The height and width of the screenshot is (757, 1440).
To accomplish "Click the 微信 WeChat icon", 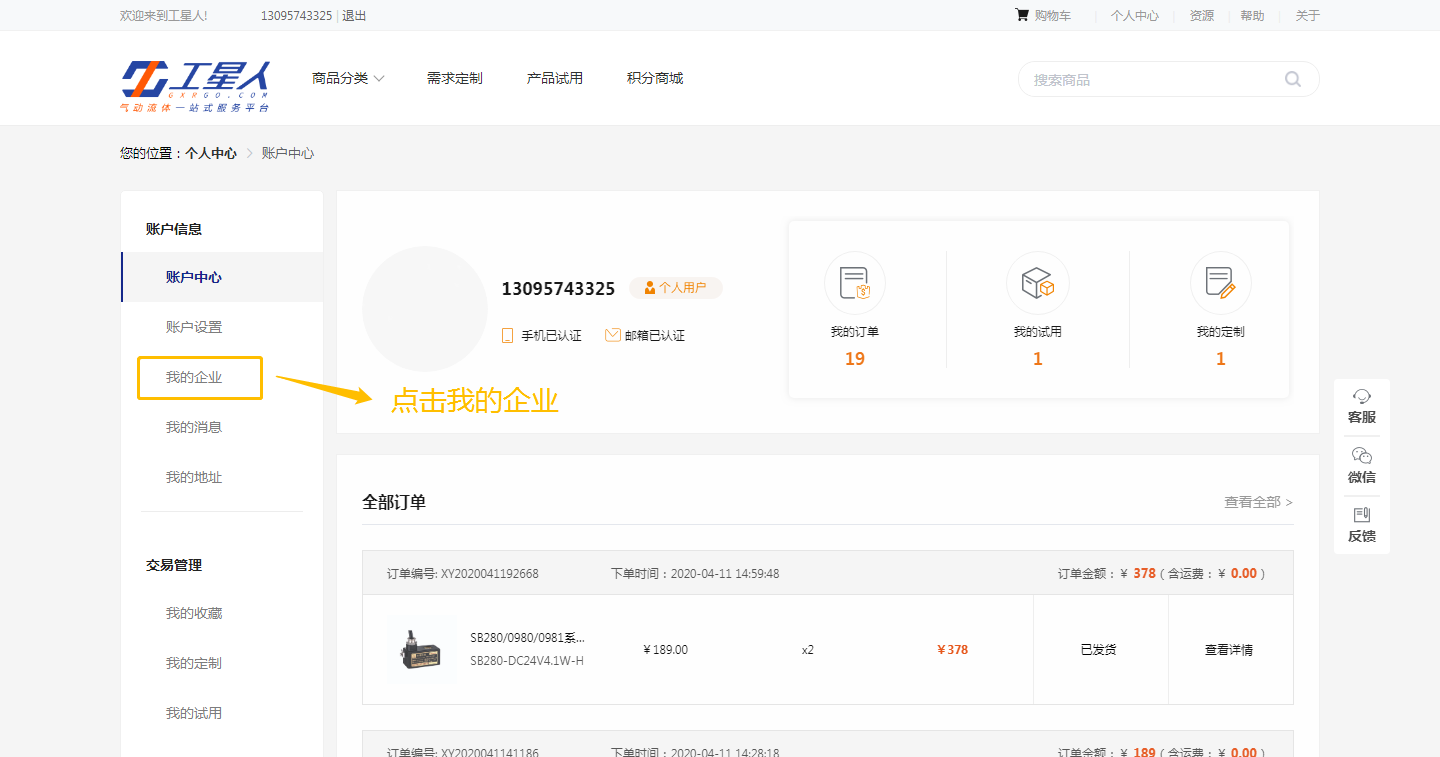I will click(x=1362, y=456).
